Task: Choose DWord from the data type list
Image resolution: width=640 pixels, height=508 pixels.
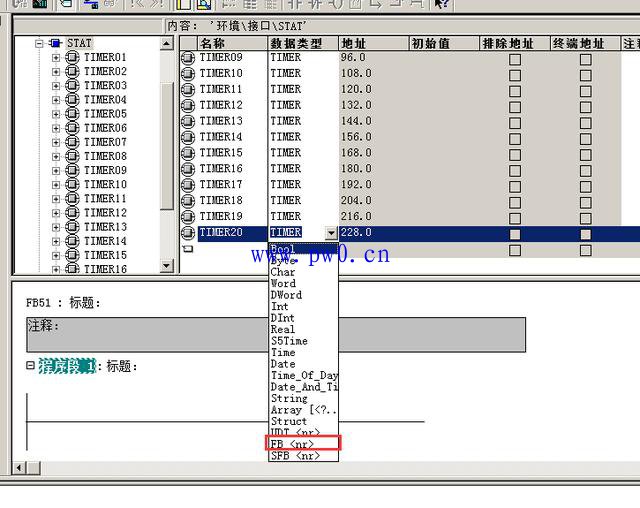Action: point(303,295)
